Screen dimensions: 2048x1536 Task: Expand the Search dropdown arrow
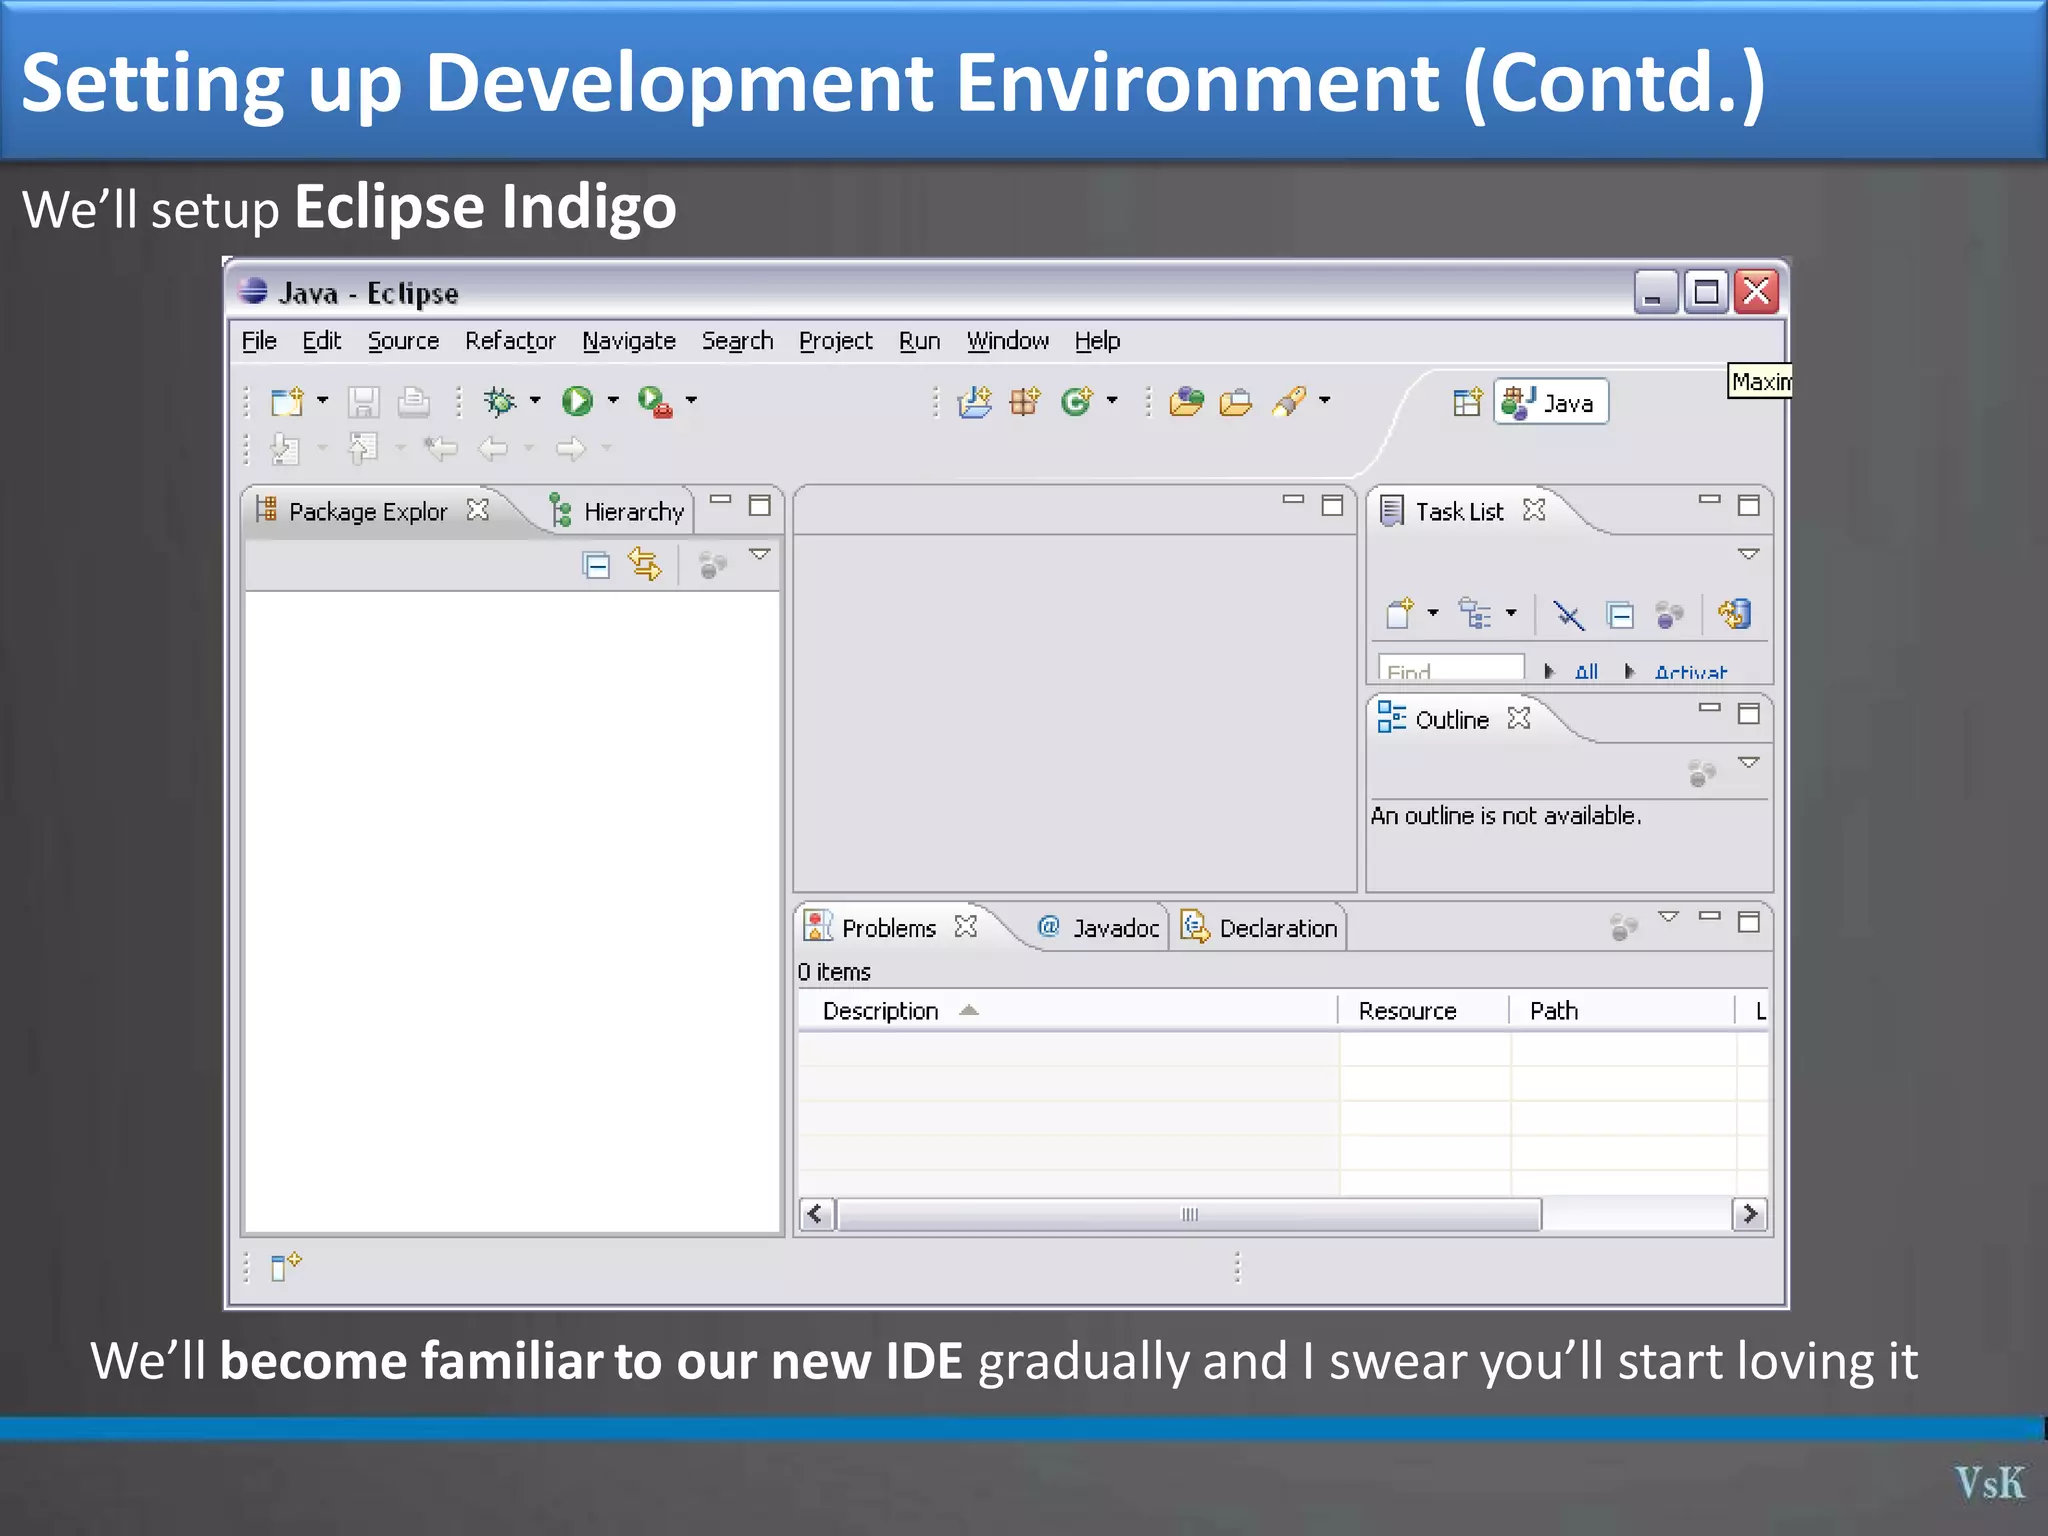(x=1325, y=400)
